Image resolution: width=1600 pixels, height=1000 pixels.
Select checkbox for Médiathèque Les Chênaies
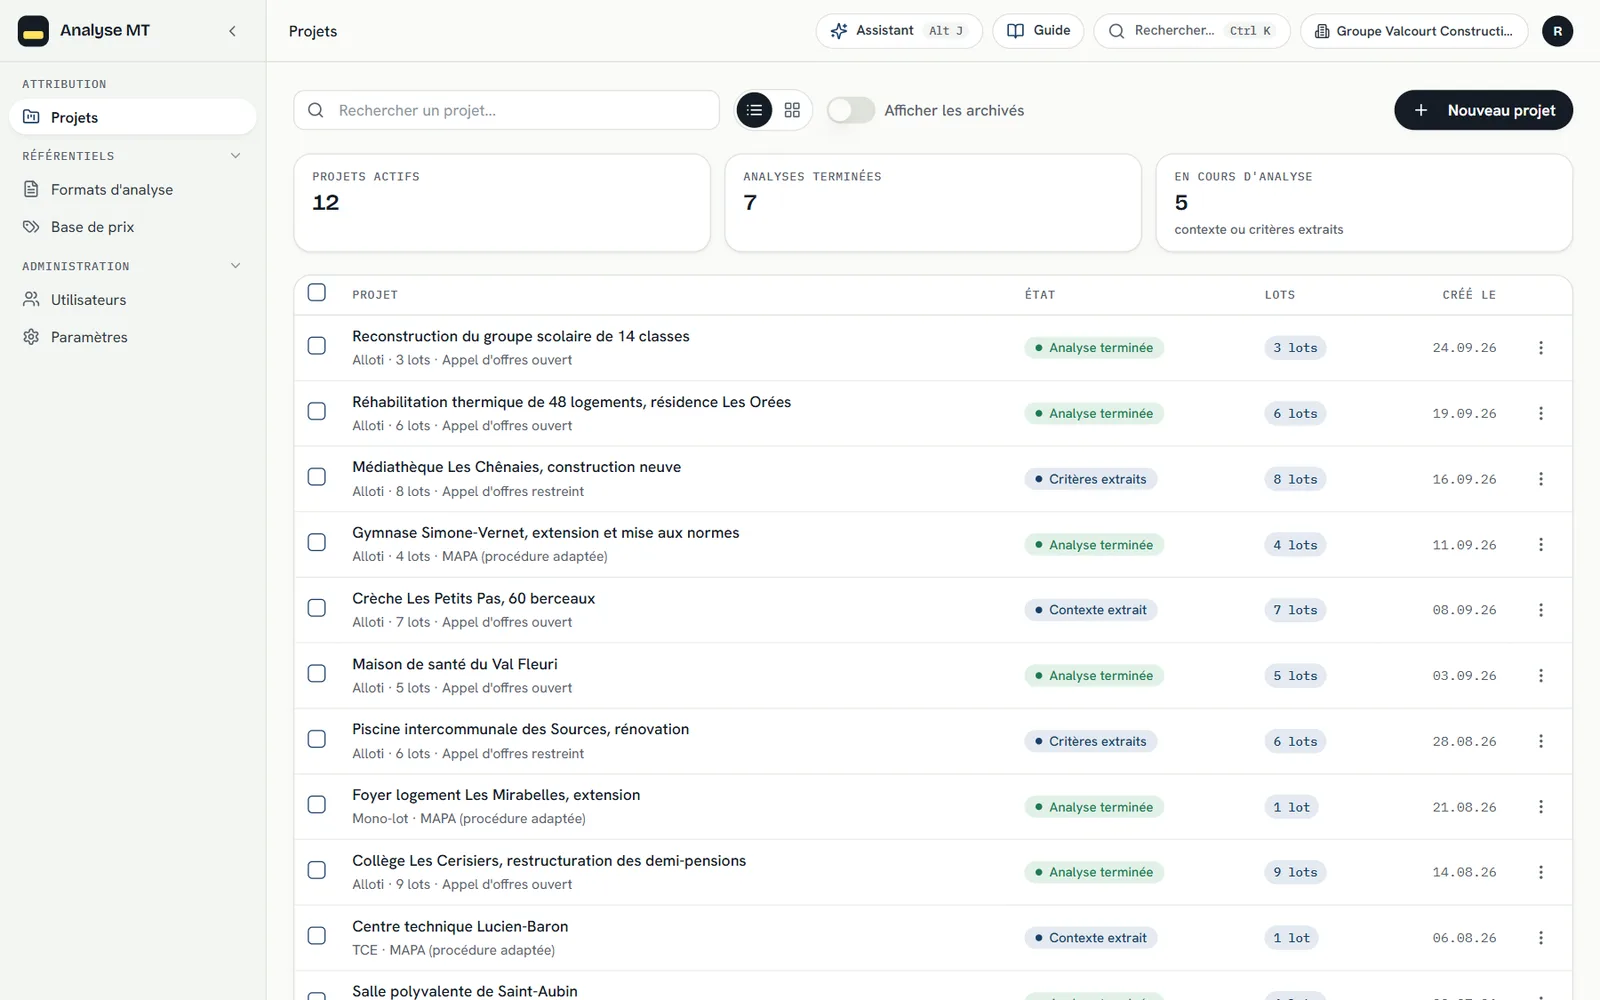click(317, 477)
